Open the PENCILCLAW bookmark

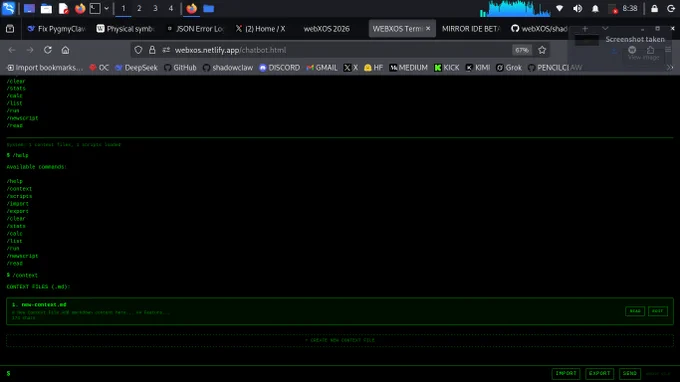click(555, 68)
